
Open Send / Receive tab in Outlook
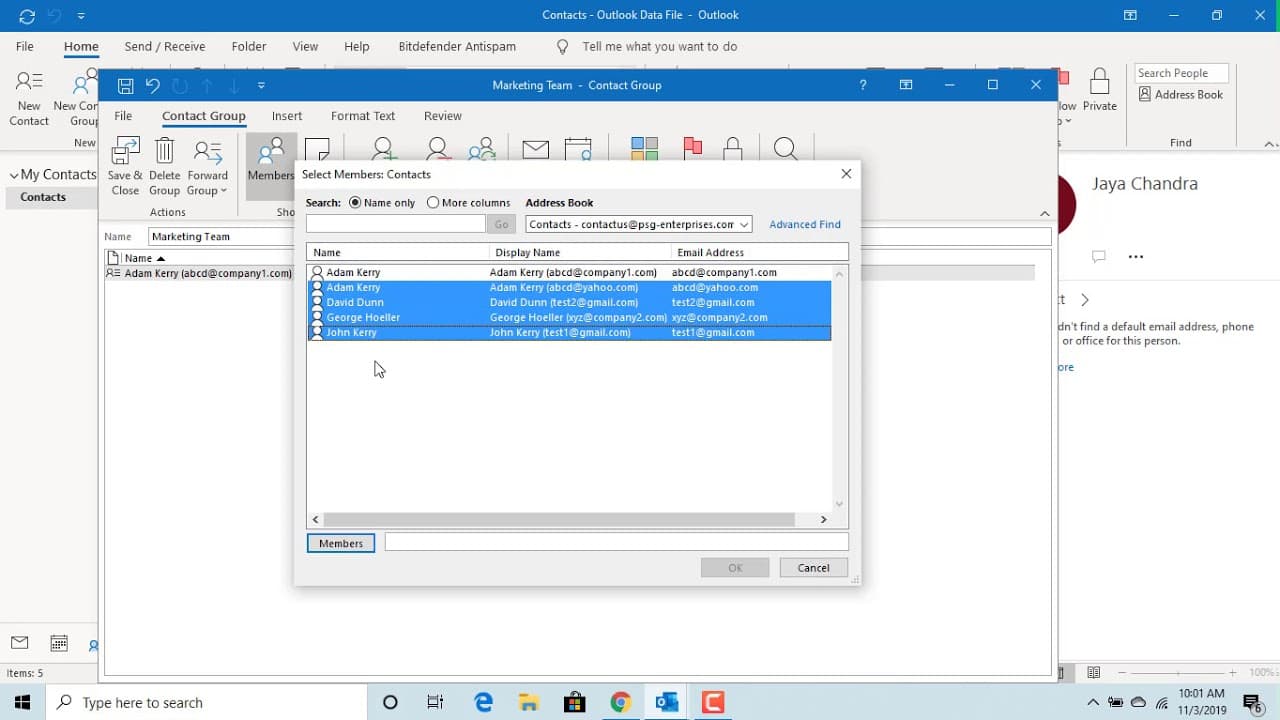[165, 46]
